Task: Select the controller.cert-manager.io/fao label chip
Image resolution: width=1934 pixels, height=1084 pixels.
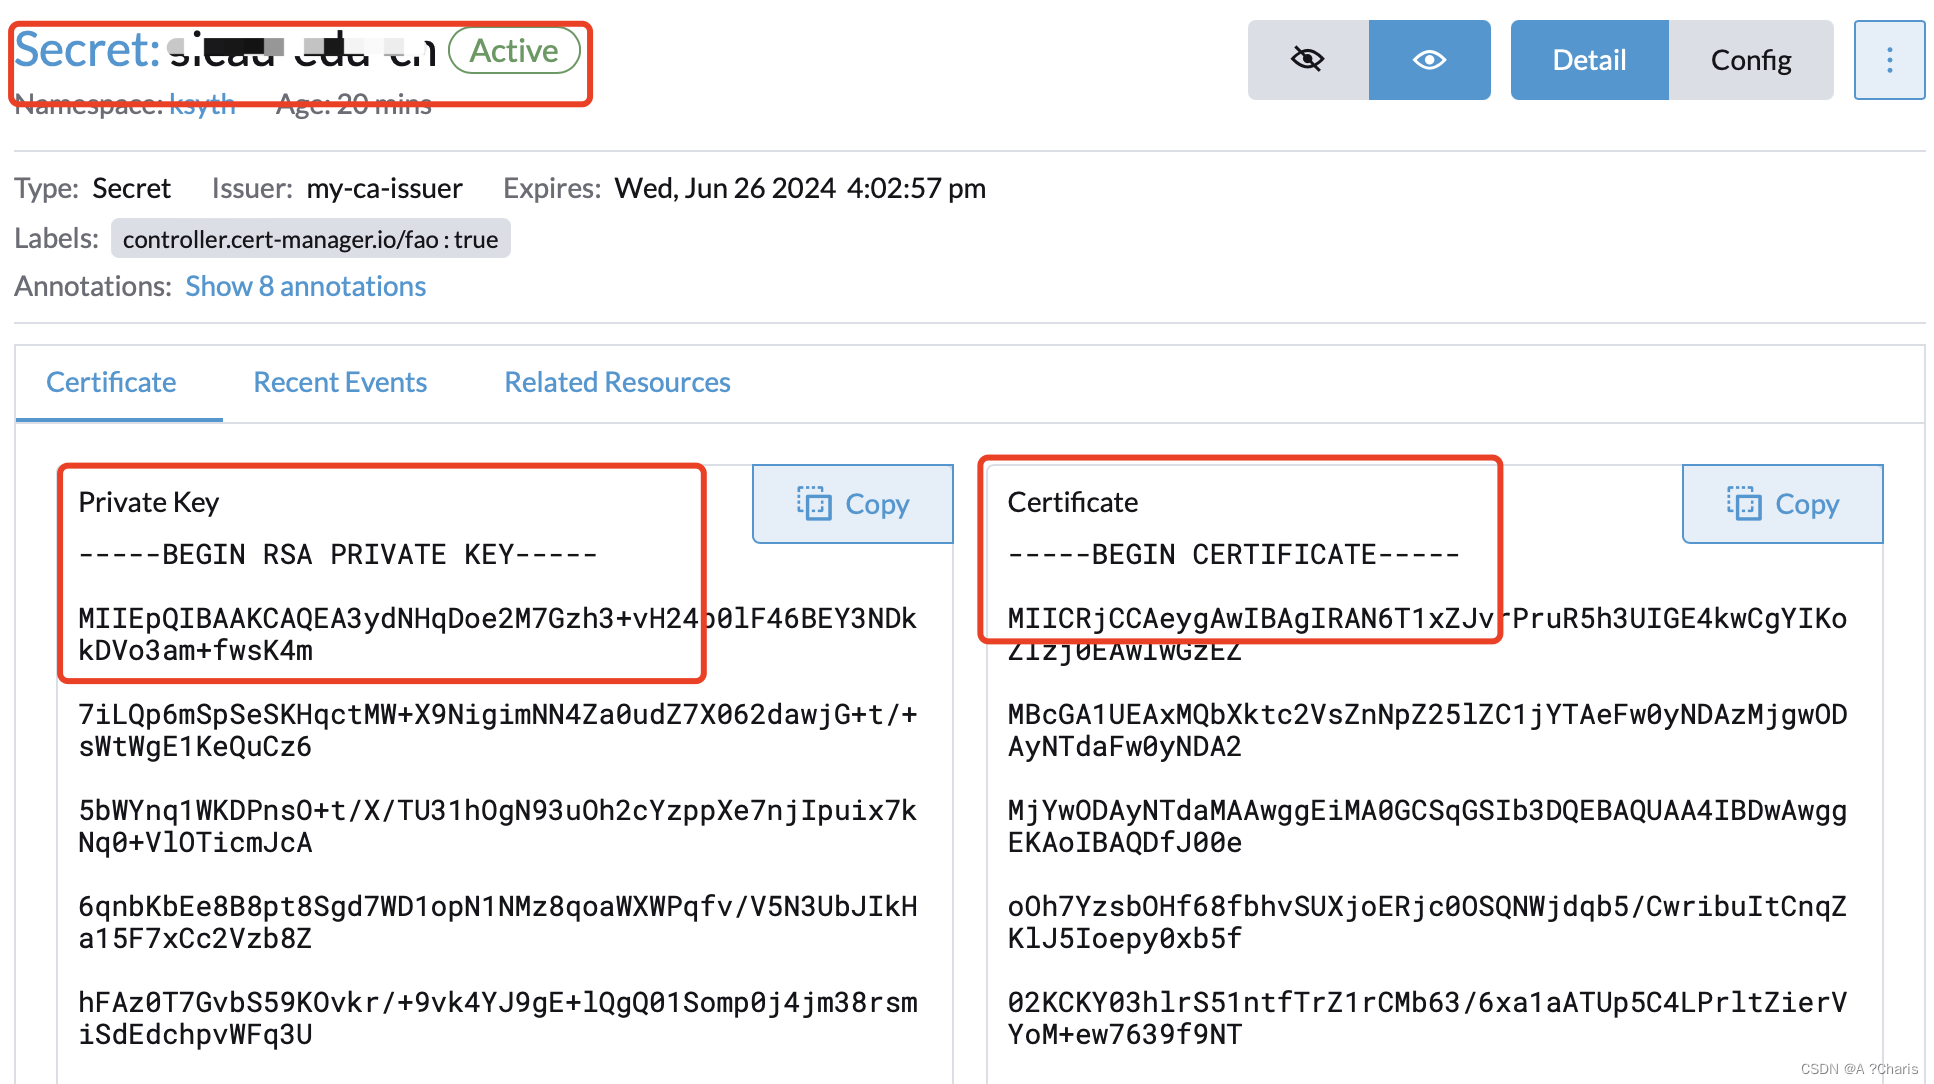Action: tap(311, 239)
